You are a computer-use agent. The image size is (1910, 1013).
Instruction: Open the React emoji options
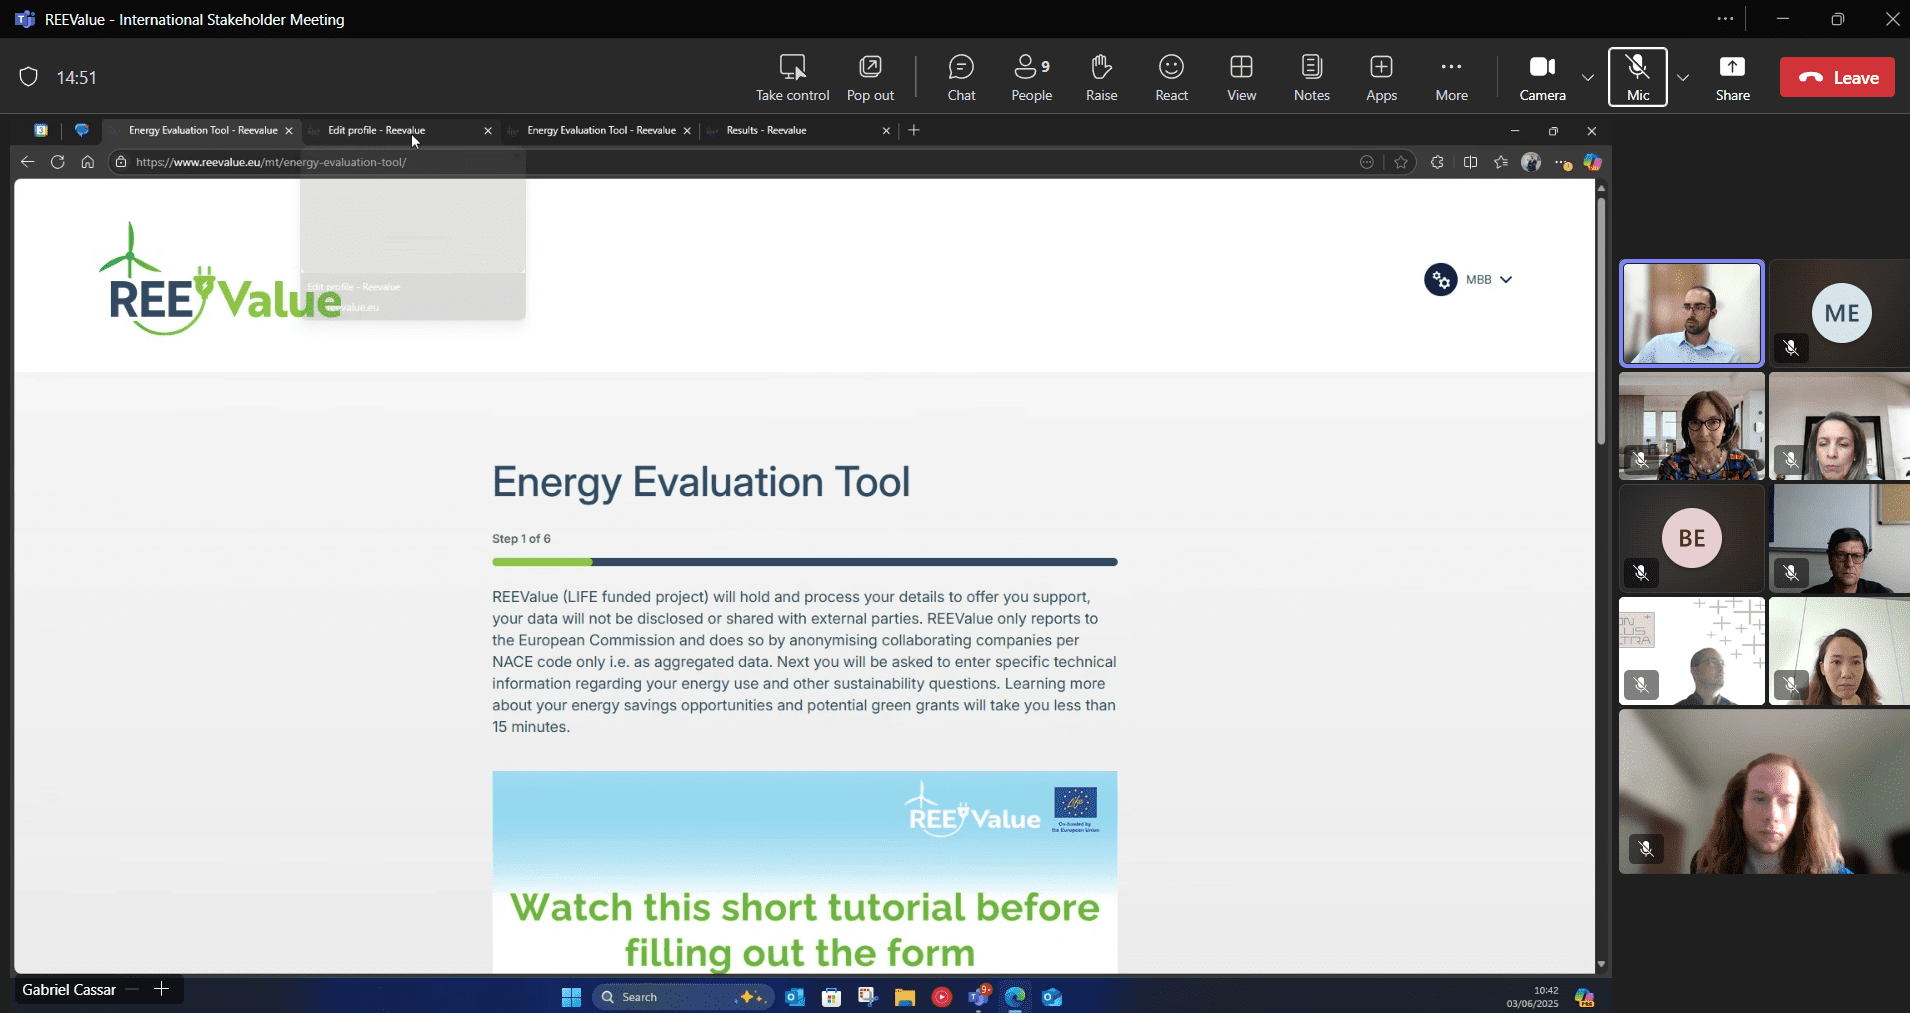pos(1171,78)
